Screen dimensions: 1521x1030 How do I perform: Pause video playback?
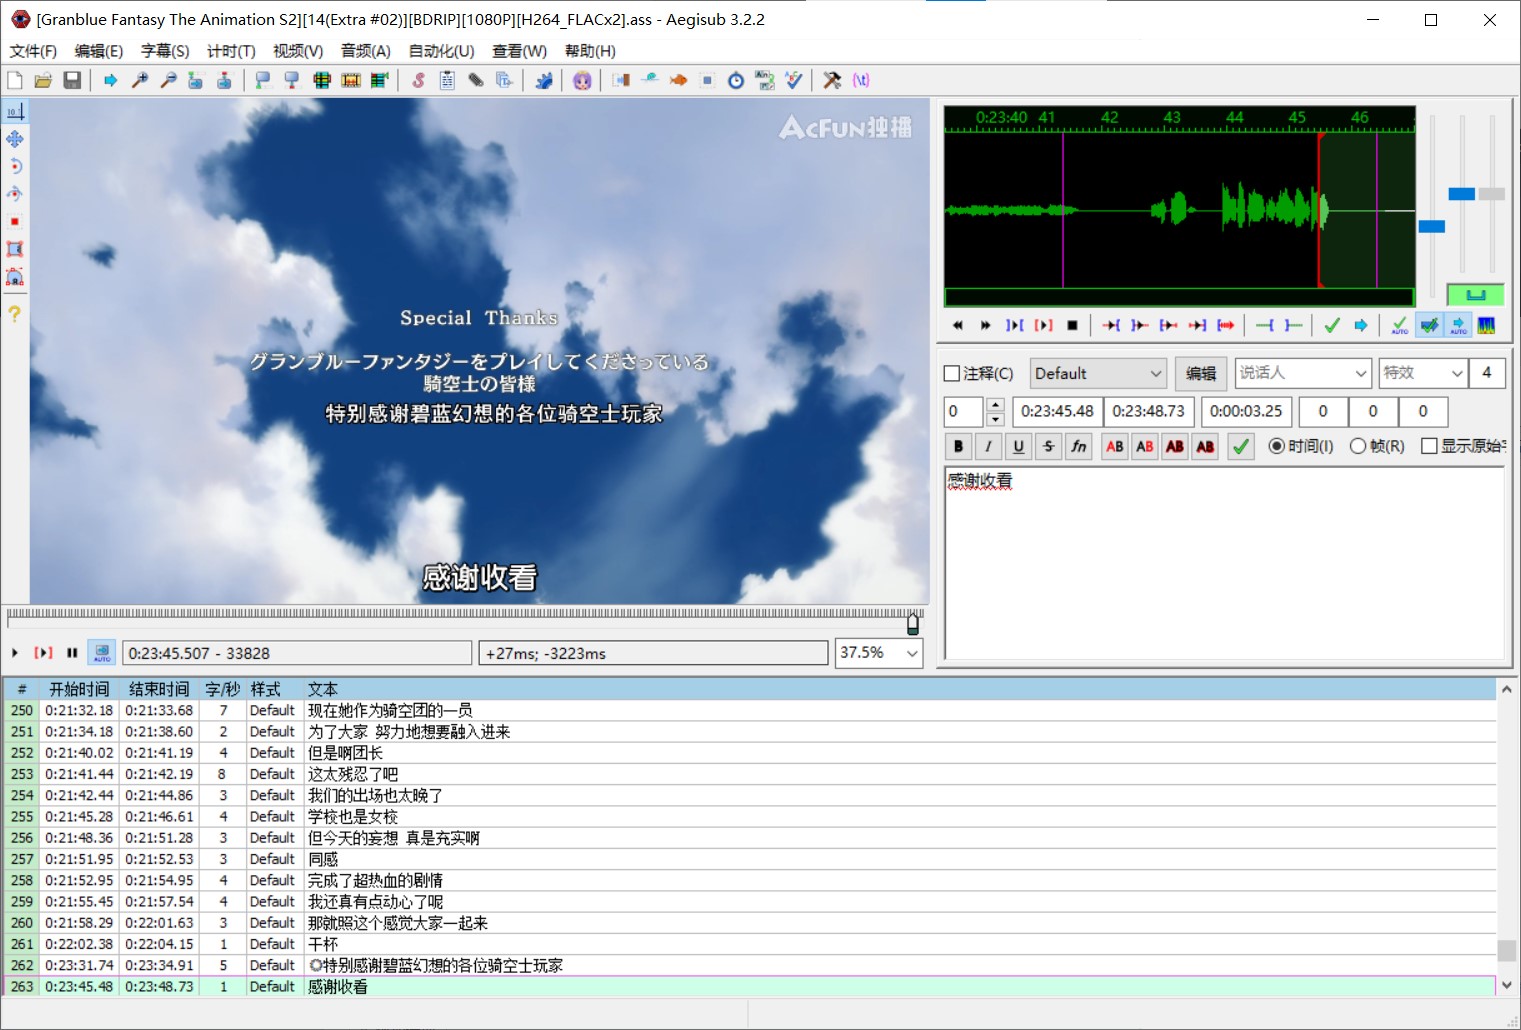(x=72, y=653)
